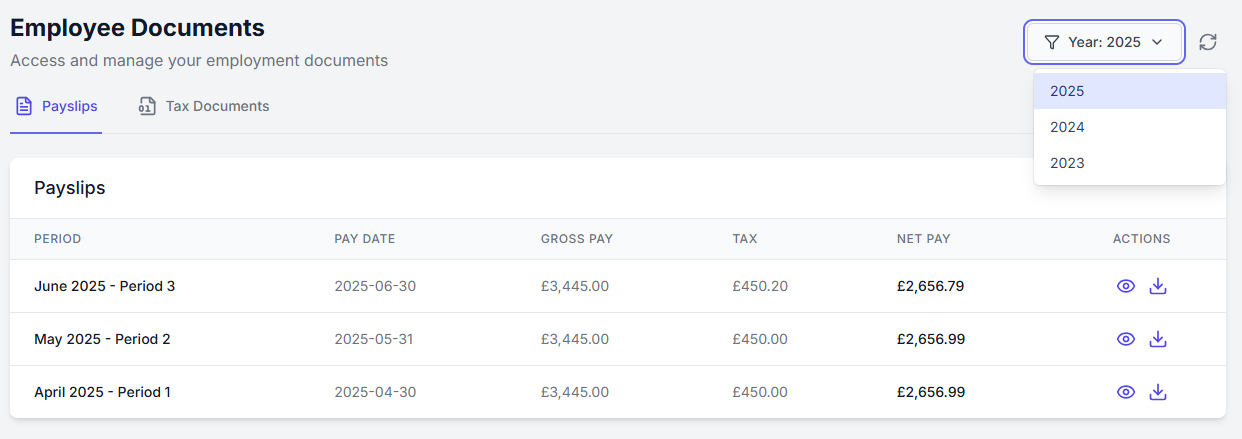Click the Net Pay column header
1242x439 pixels.
[923, 239]
